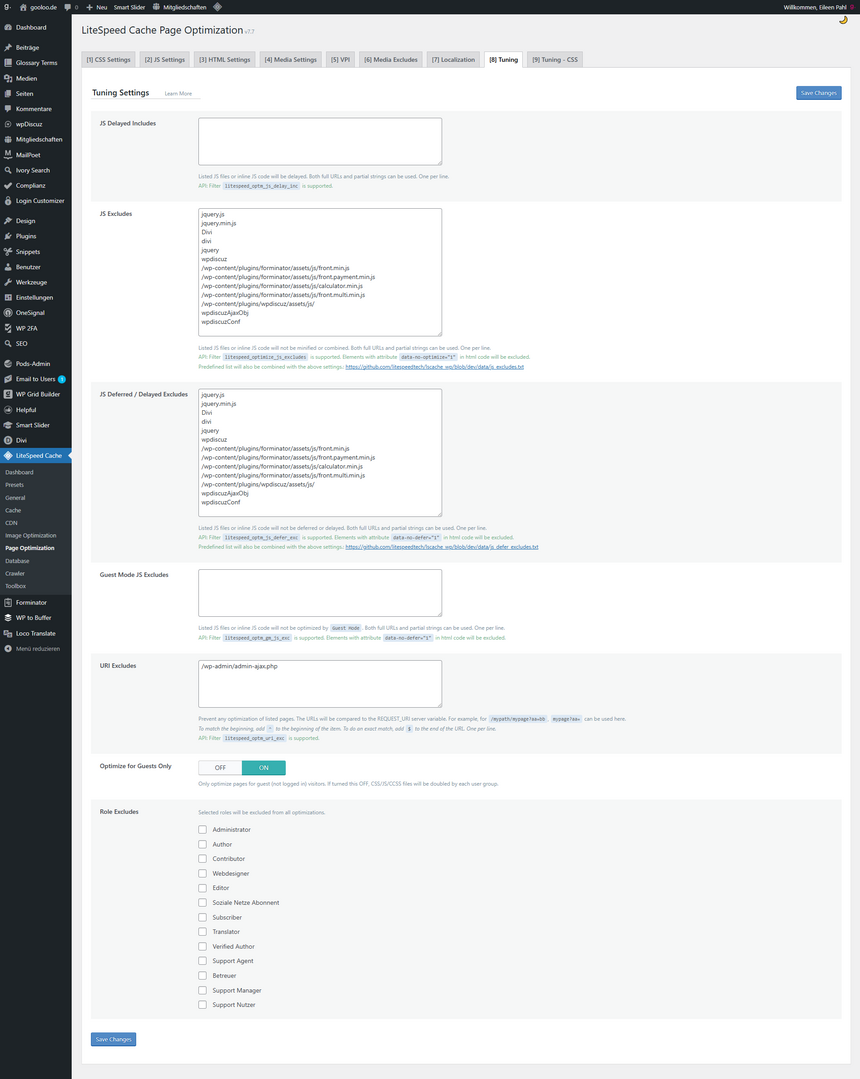Screen dimensions: 860x1079
Task: Click the comments bubble icon in top bar
Action: [x=70, y=7]
